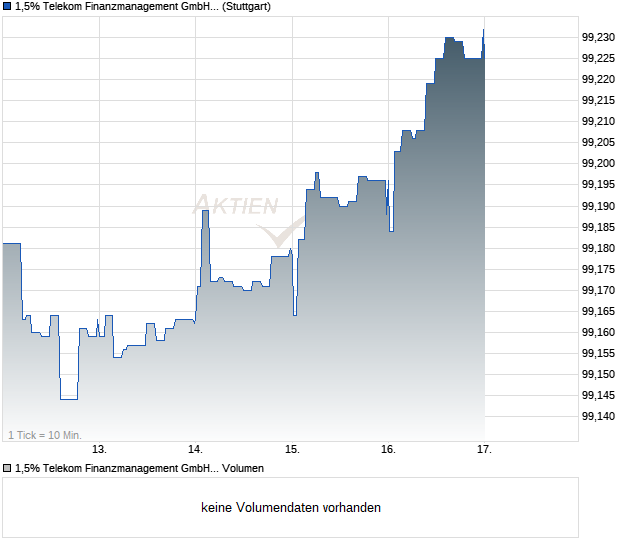Select the '13.' date marker on x-axis
Image resolution: width=620 pixels, height=546 pixels.
pos(99,449)
